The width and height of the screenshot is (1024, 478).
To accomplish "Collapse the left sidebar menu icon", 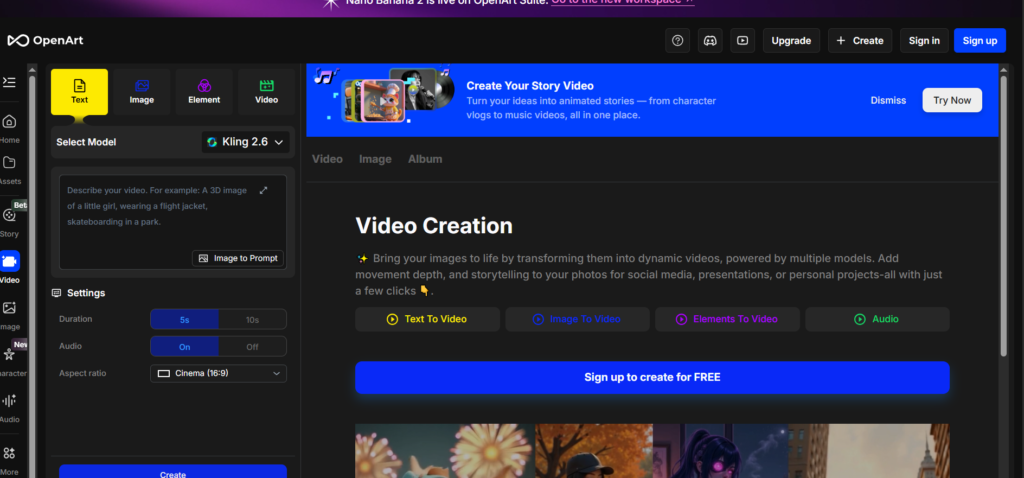I will pos(9,82).
